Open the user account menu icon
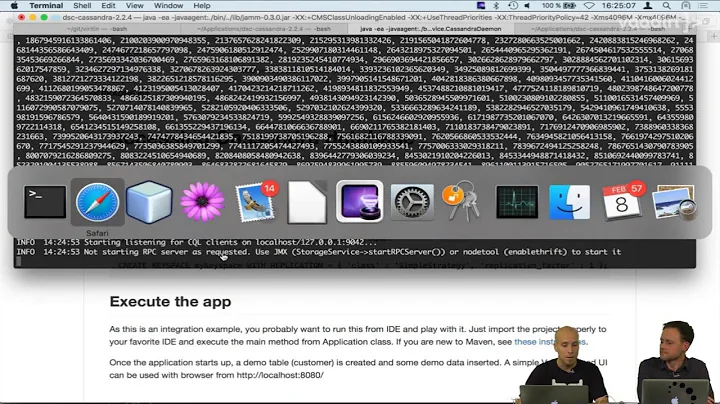Screen dimensions: 720x404 pos(648,6)
